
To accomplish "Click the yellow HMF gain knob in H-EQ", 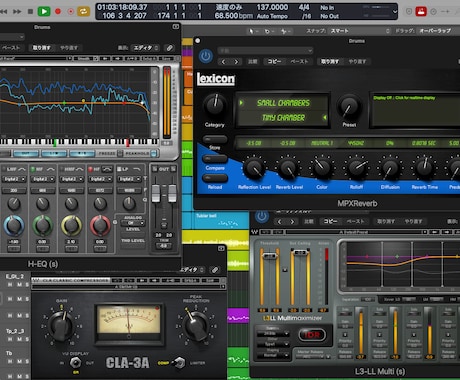I will pos(71,226).
